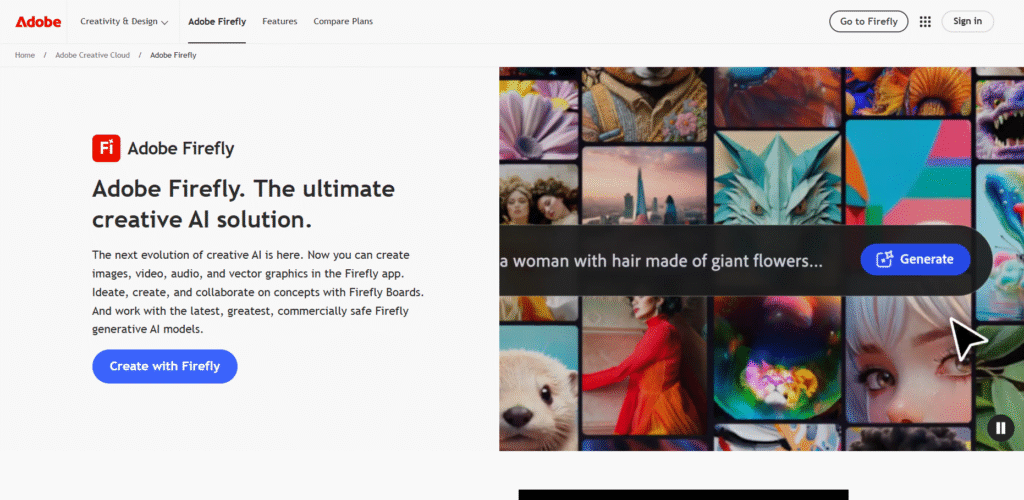
Task: Click the Sign in button
Action: coord(967,22)
